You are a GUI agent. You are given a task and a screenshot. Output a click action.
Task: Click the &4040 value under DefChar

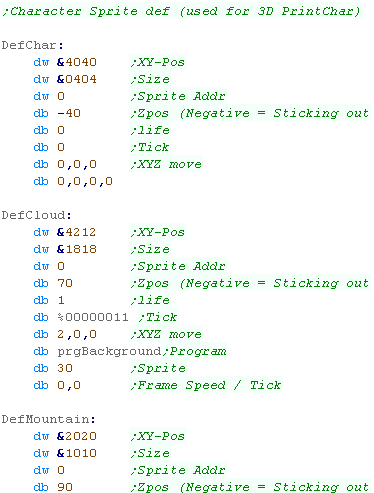point(77,62)
